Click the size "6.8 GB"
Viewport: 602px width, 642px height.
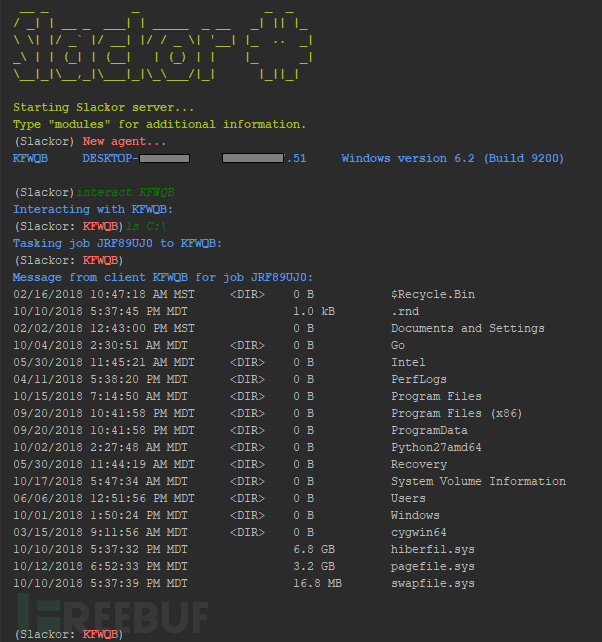click(x=314, y=549)
